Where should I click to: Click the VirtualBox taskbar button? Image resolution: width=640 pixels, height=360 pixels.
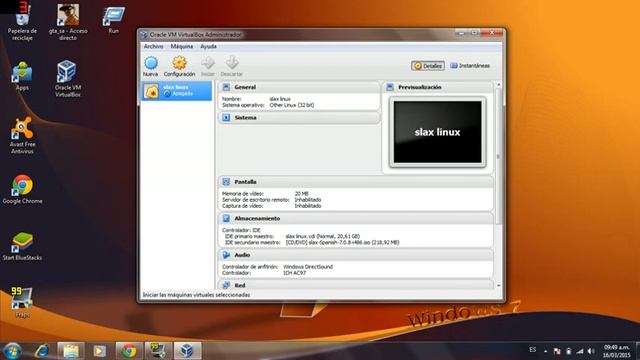(187, 351)
